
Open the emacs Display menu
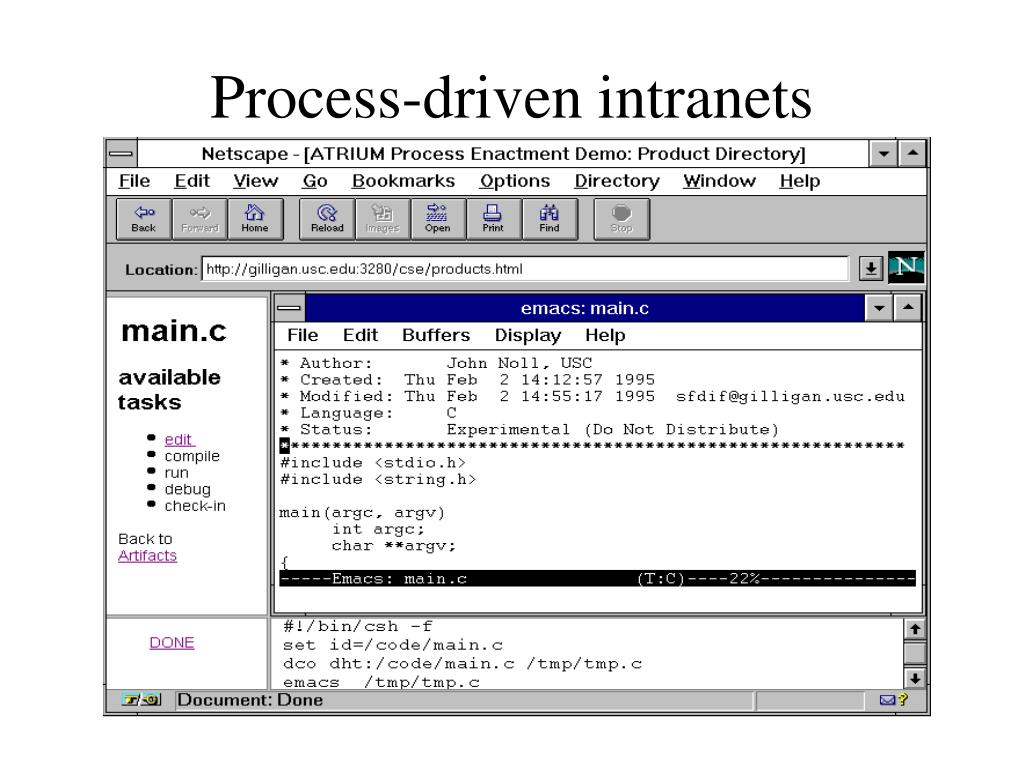pos(528,335)
